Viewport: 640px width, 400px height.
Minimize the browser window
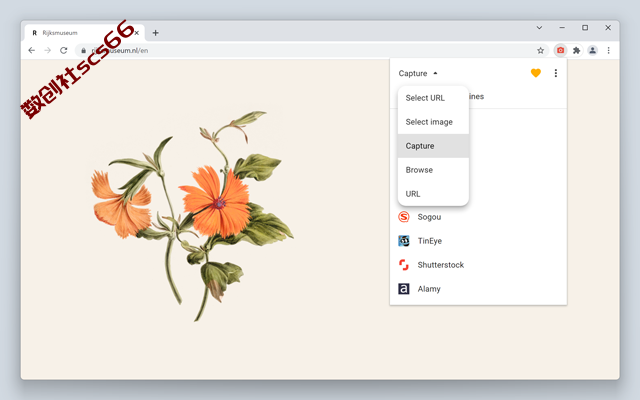click(x=562, y=27)
